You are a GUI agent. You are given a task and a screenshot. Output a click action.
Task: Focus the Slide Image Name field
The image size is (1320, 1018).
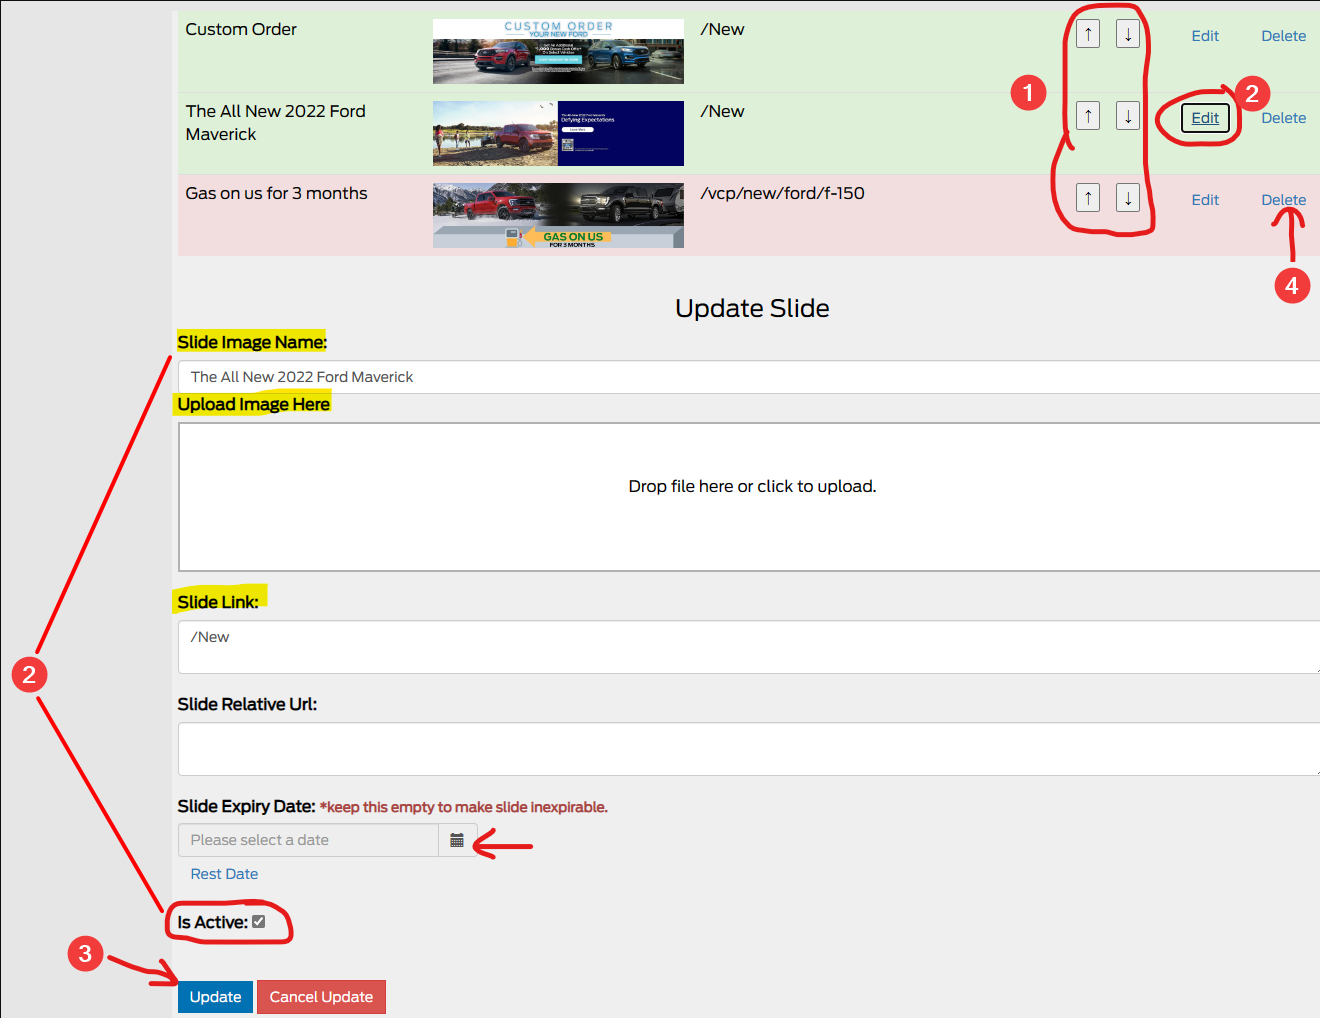(x=749, y=377)
